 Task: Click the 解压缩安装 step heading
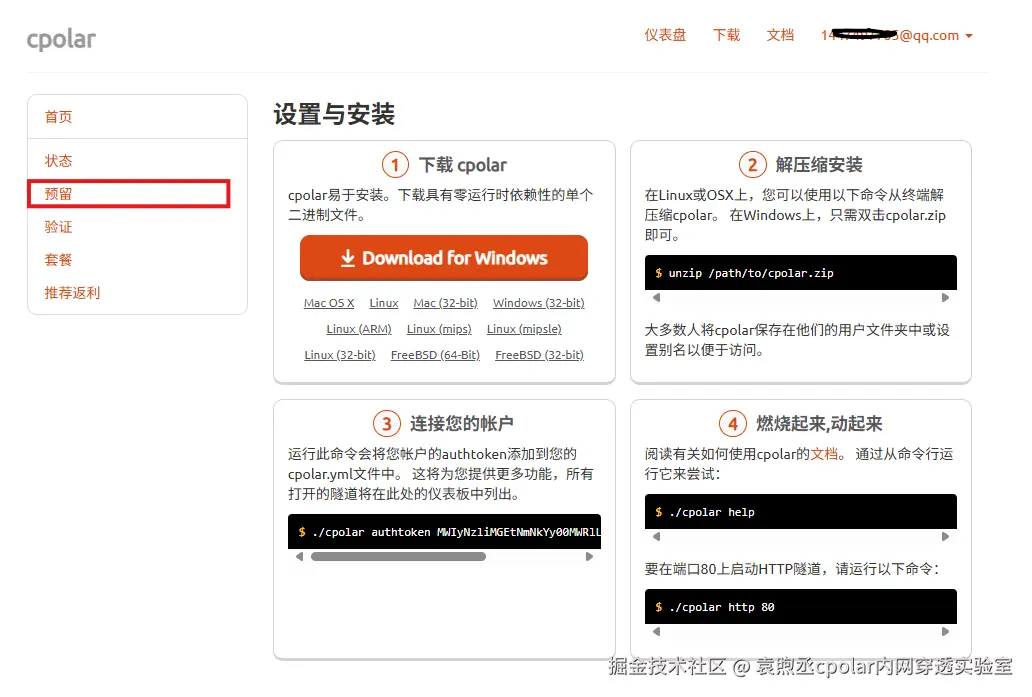[819, 165]
